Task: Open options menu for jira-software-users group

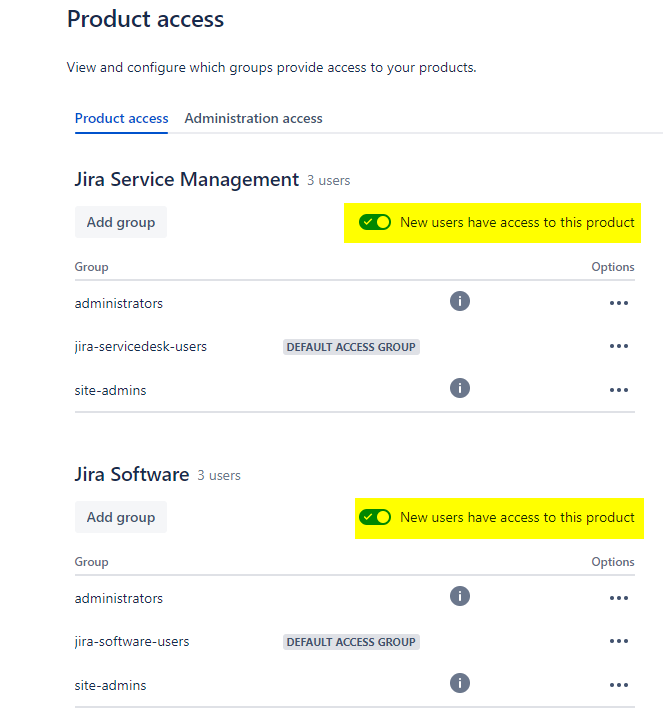Action: tap(619, 641)
